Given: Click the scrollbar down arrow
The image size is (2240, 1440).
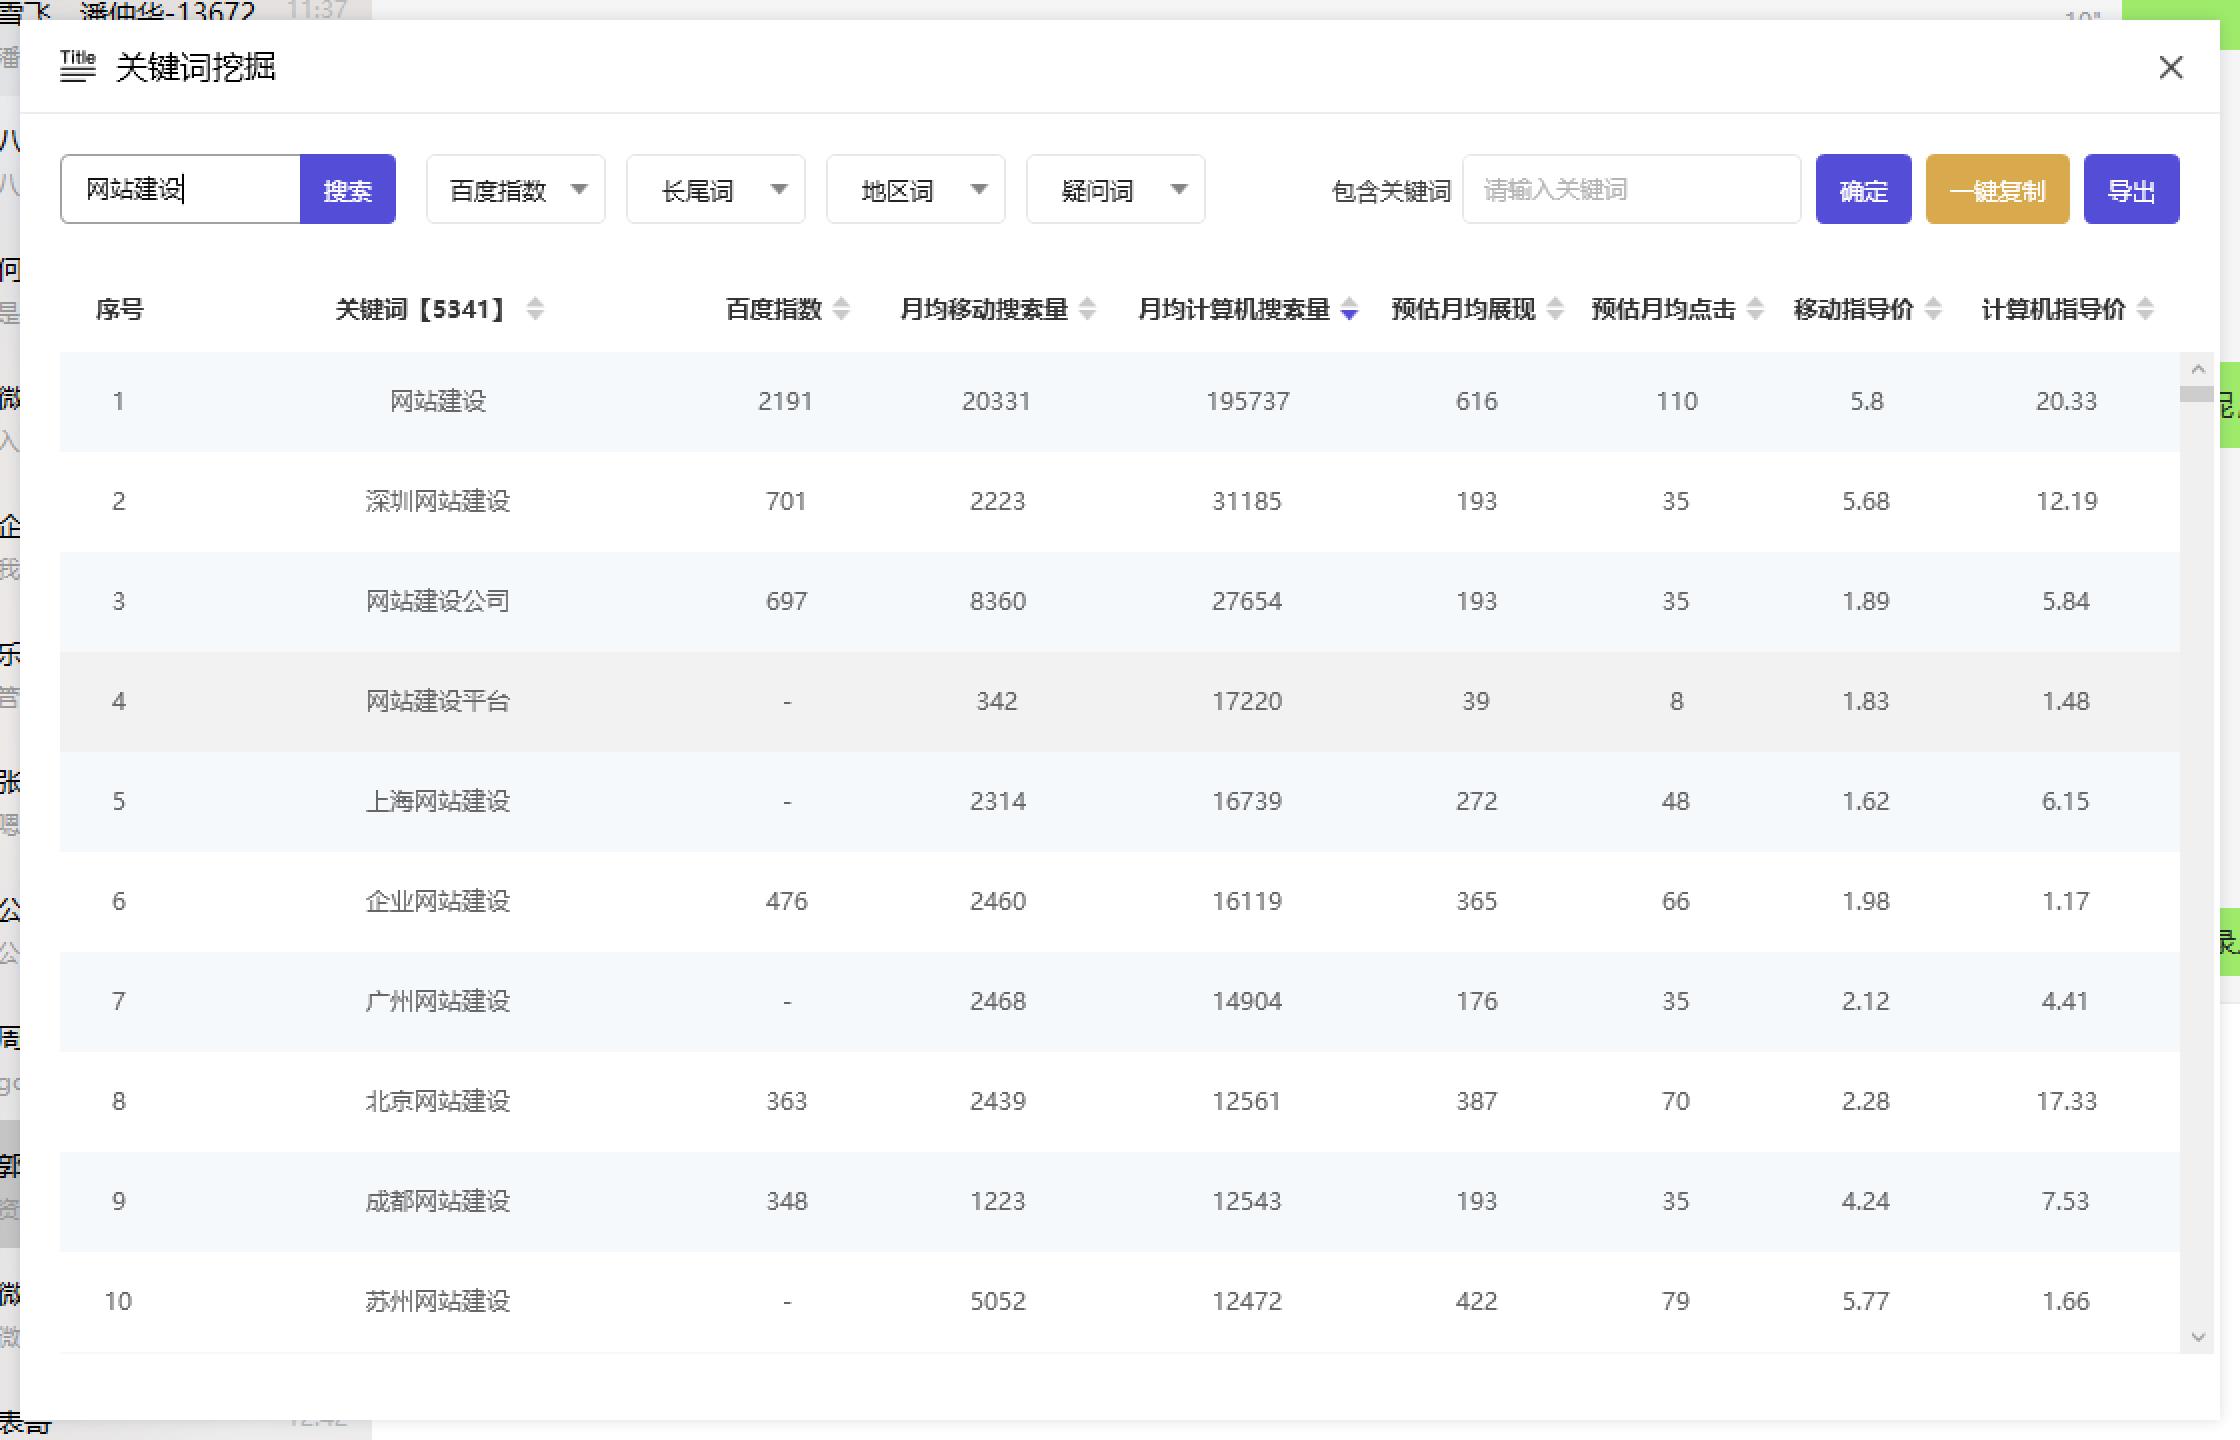Looking at the screenshot, I should [x=2198, y=1337].
